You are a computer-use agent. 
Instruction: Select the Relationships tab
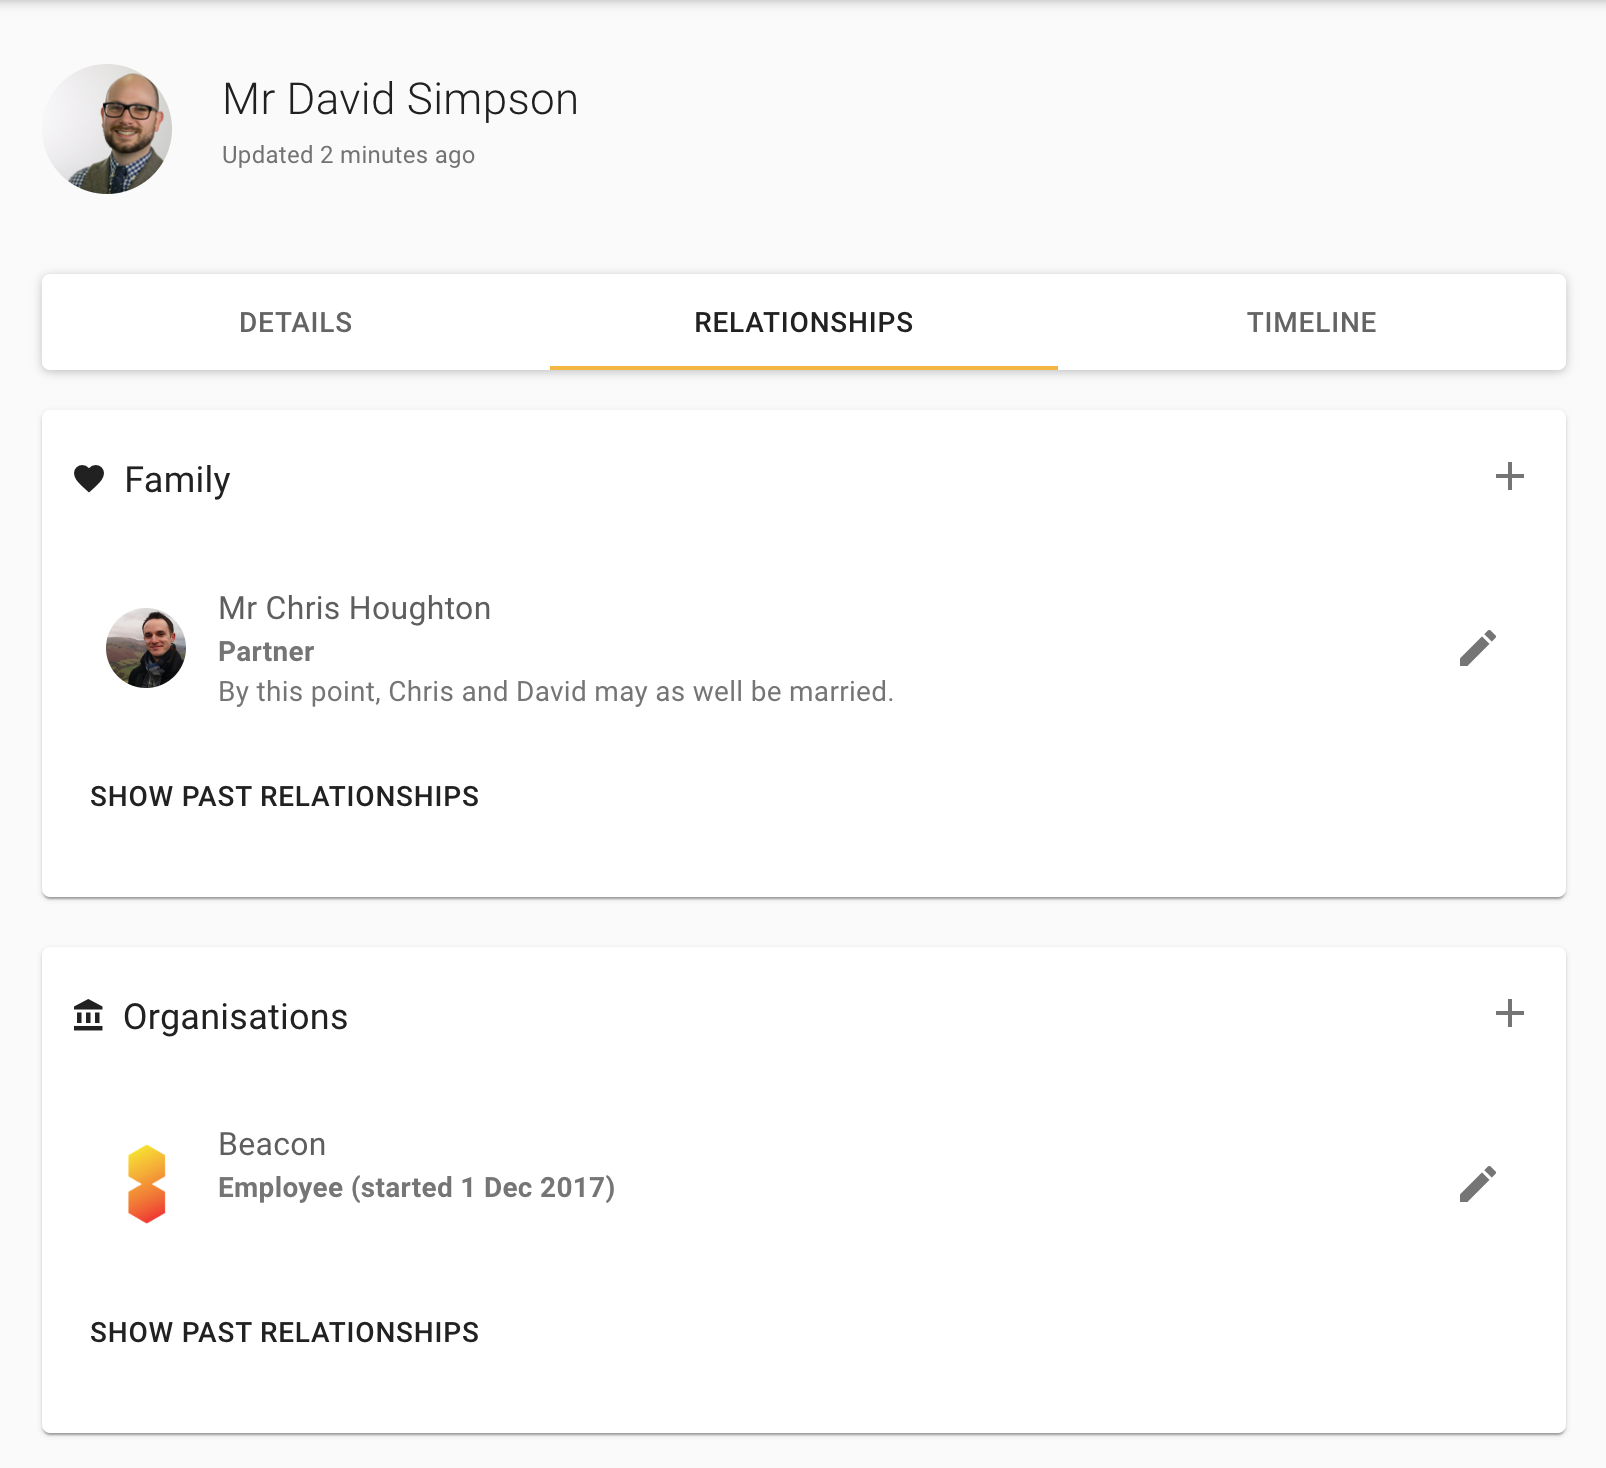point(803,322)
